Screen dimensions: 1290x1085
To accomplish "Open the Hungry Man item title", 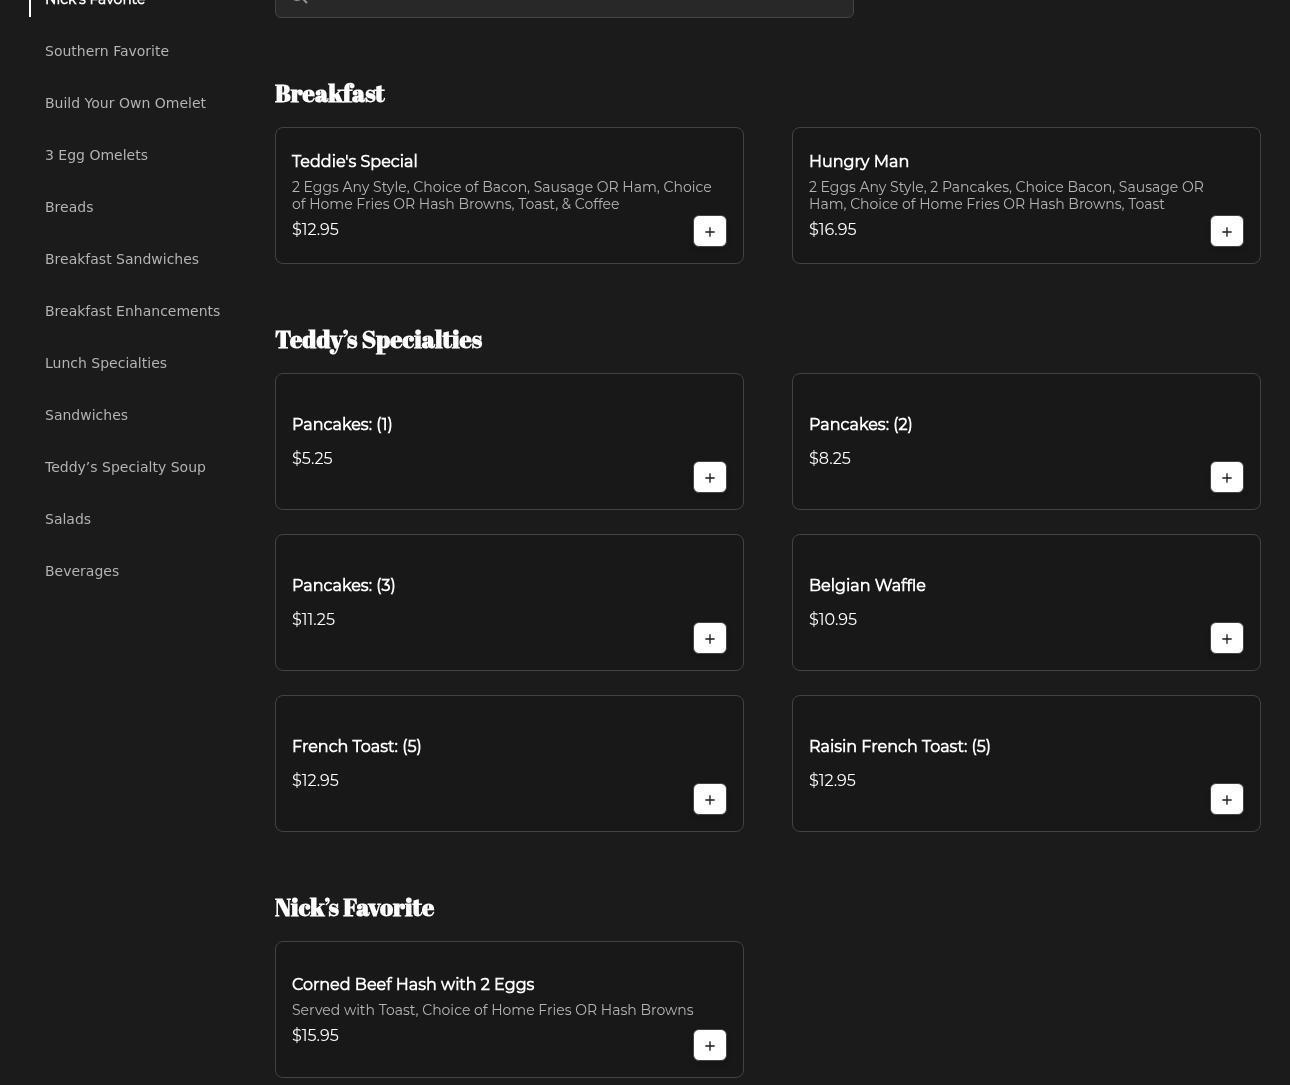I will pyautogui.click(x=858, y=161).
